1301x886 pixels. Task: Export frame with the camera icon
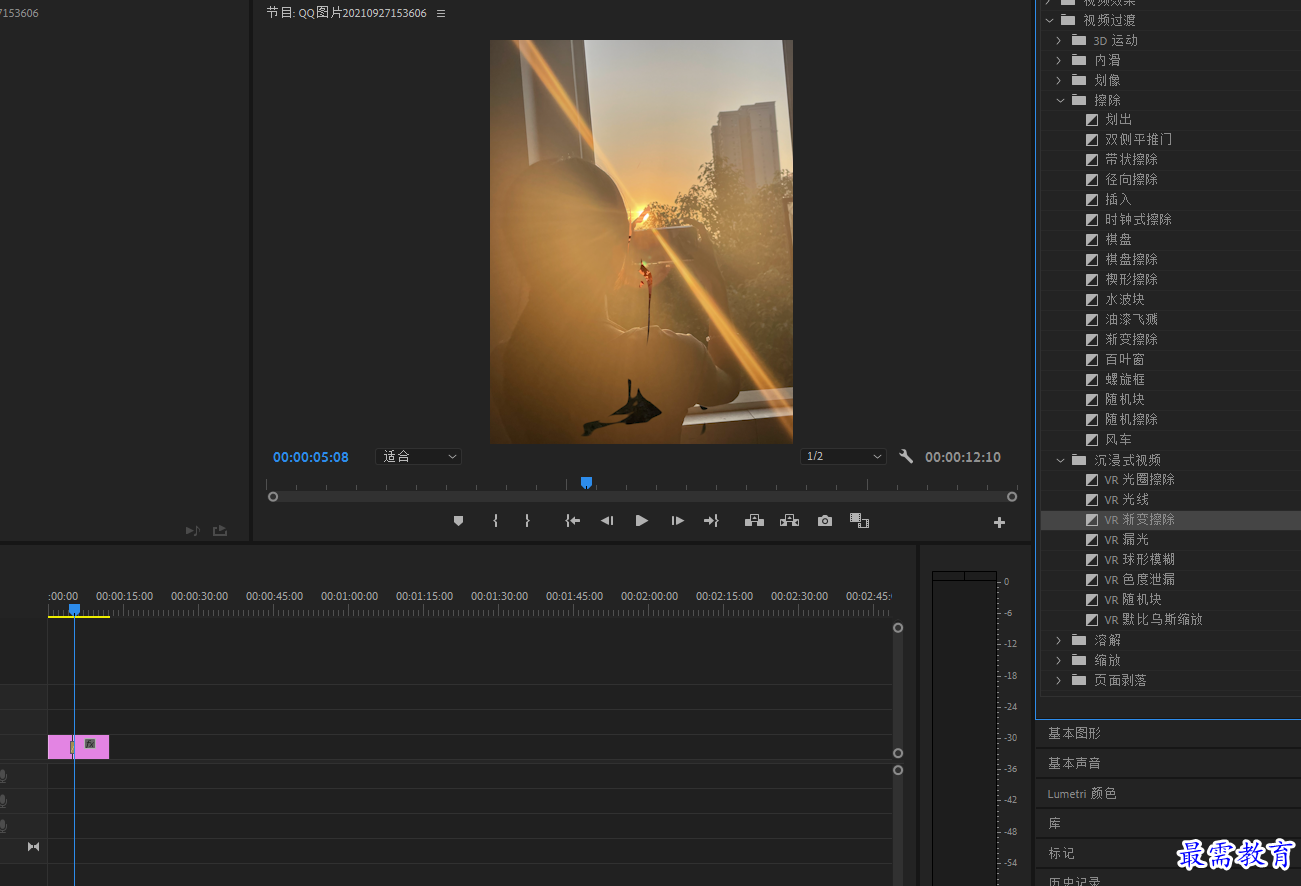824,521
